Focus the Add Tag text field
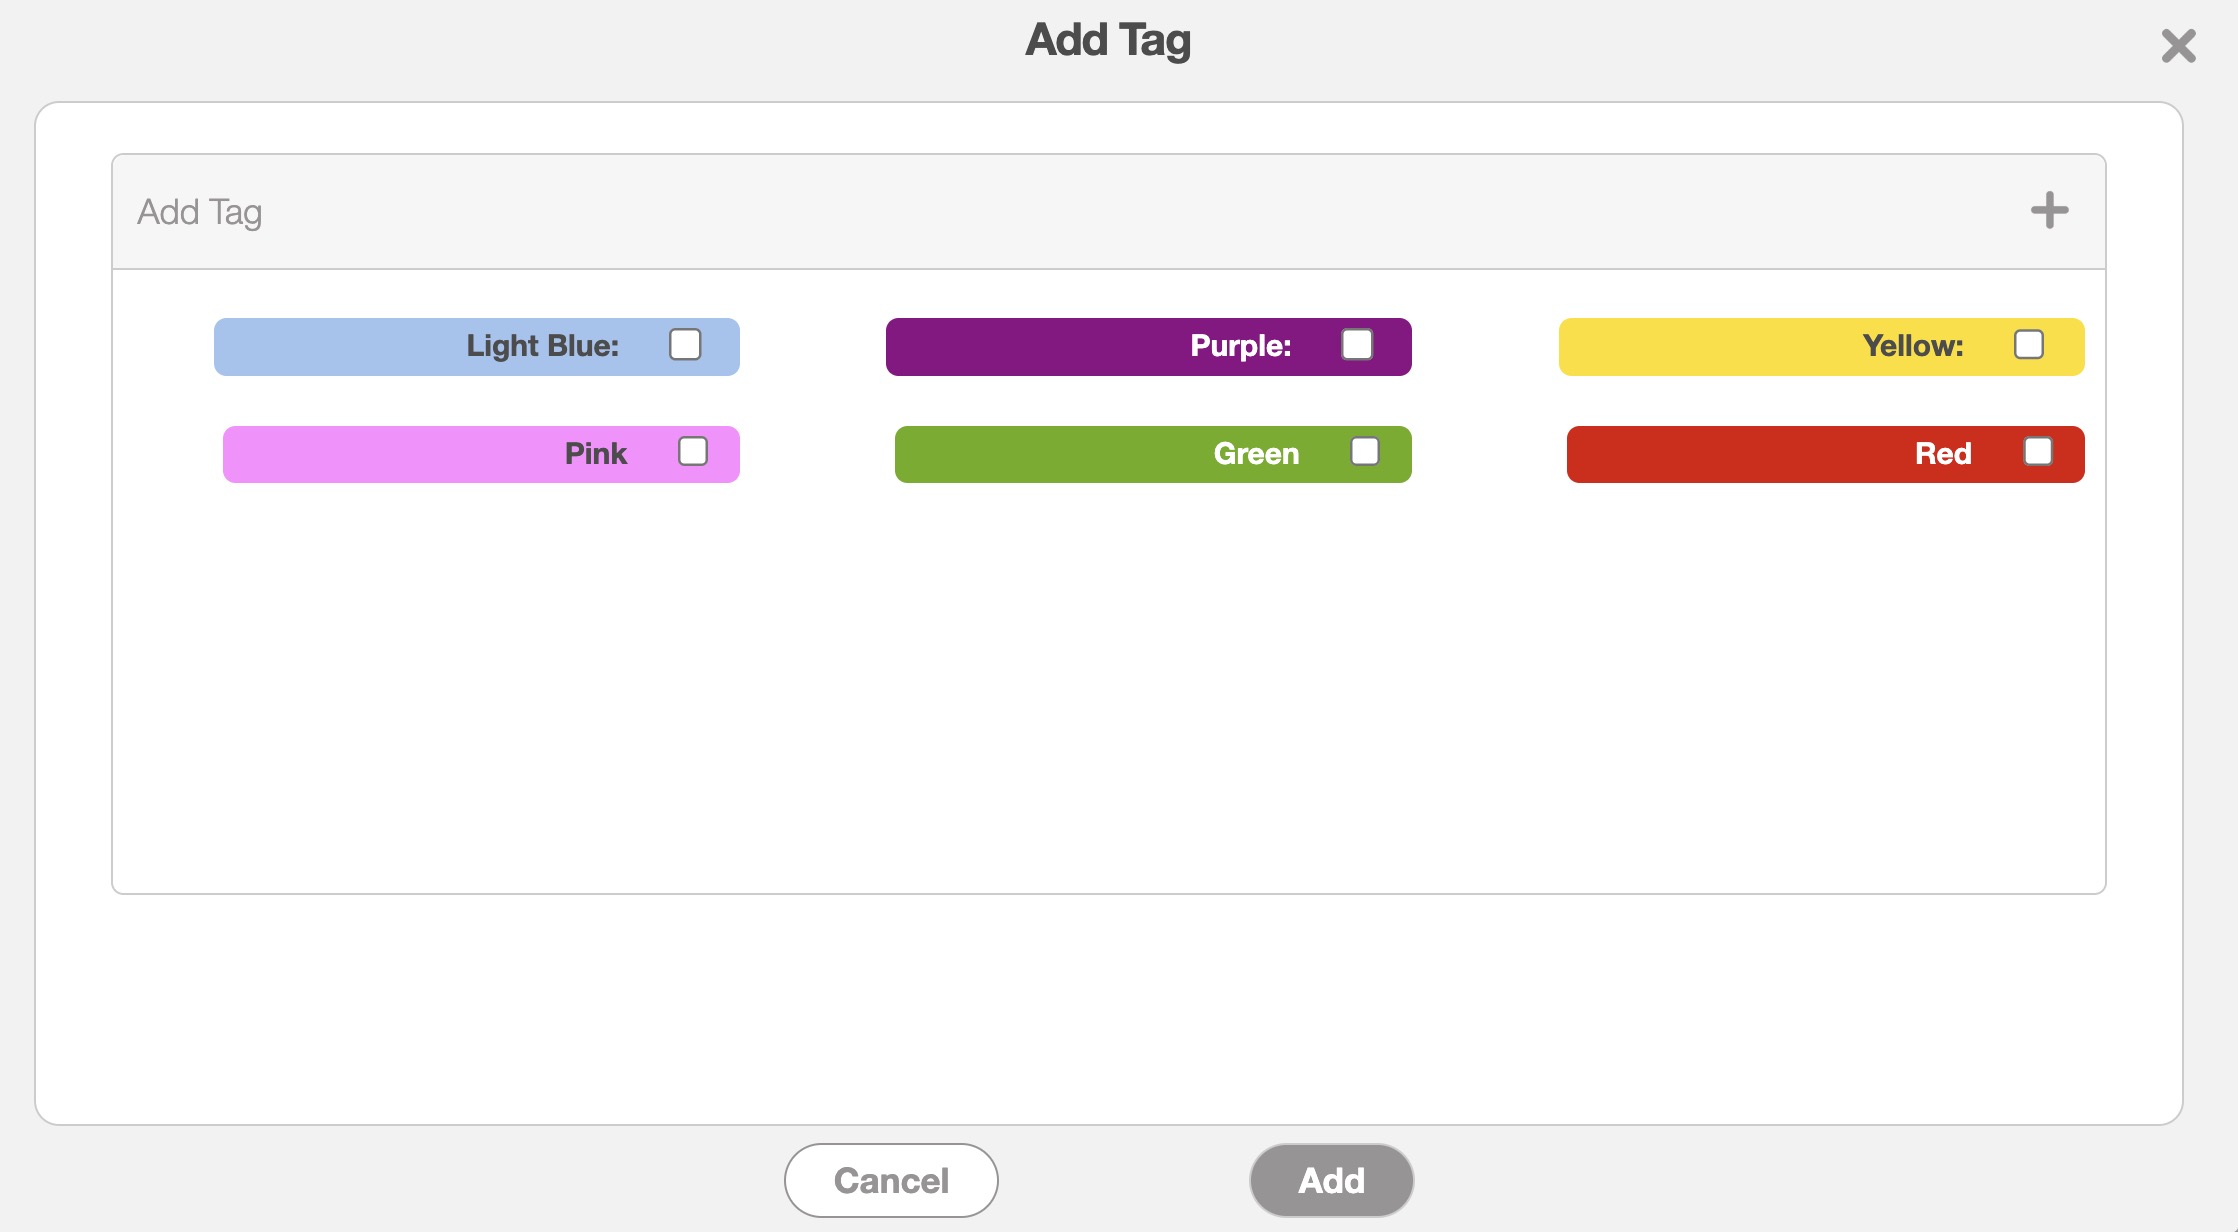 click(1000, 212)
